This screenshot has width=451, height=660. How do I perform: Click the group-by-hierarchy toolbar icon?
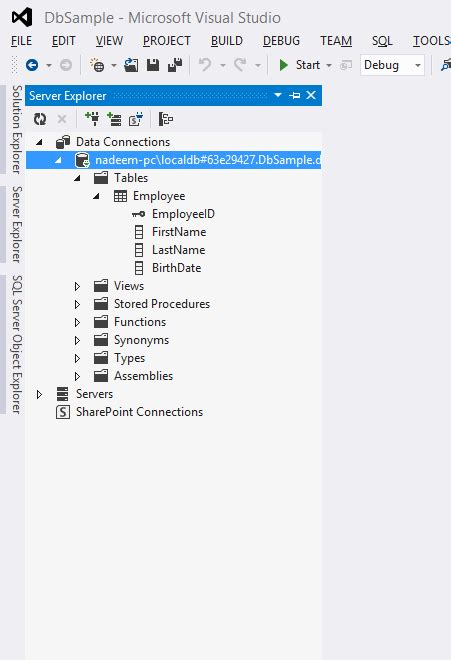pos(165,119)
